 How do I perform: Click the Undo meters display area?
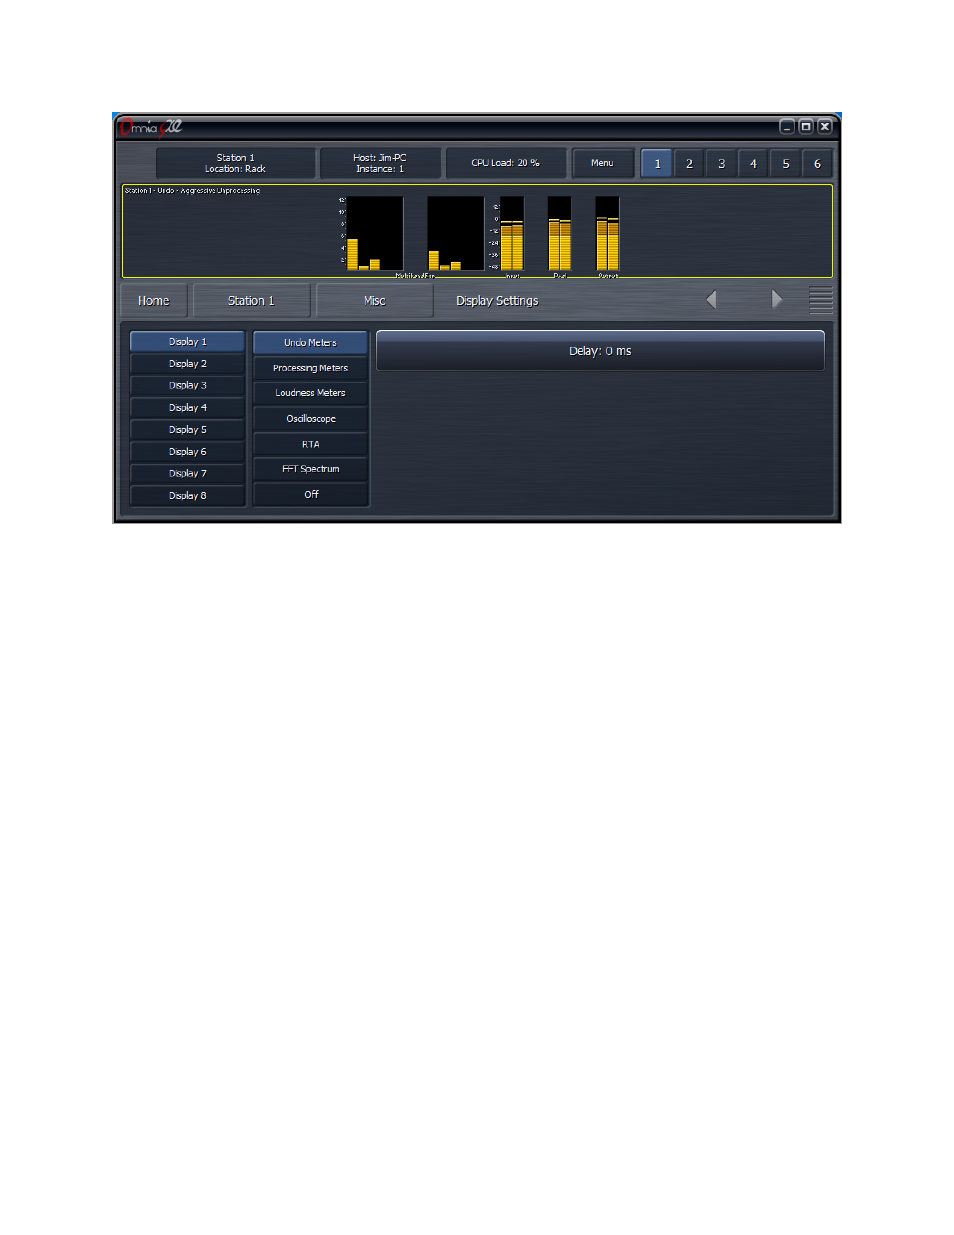(x=477, y=231)
